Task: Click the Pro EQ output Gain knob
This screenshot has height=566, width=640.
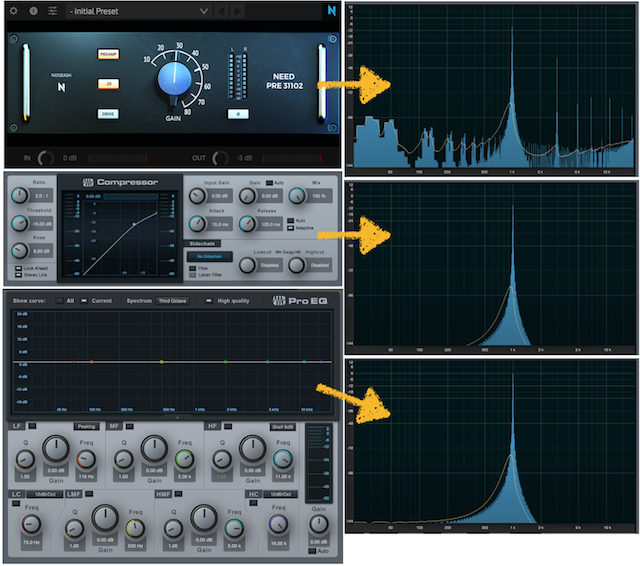Action: pos(319,524)
